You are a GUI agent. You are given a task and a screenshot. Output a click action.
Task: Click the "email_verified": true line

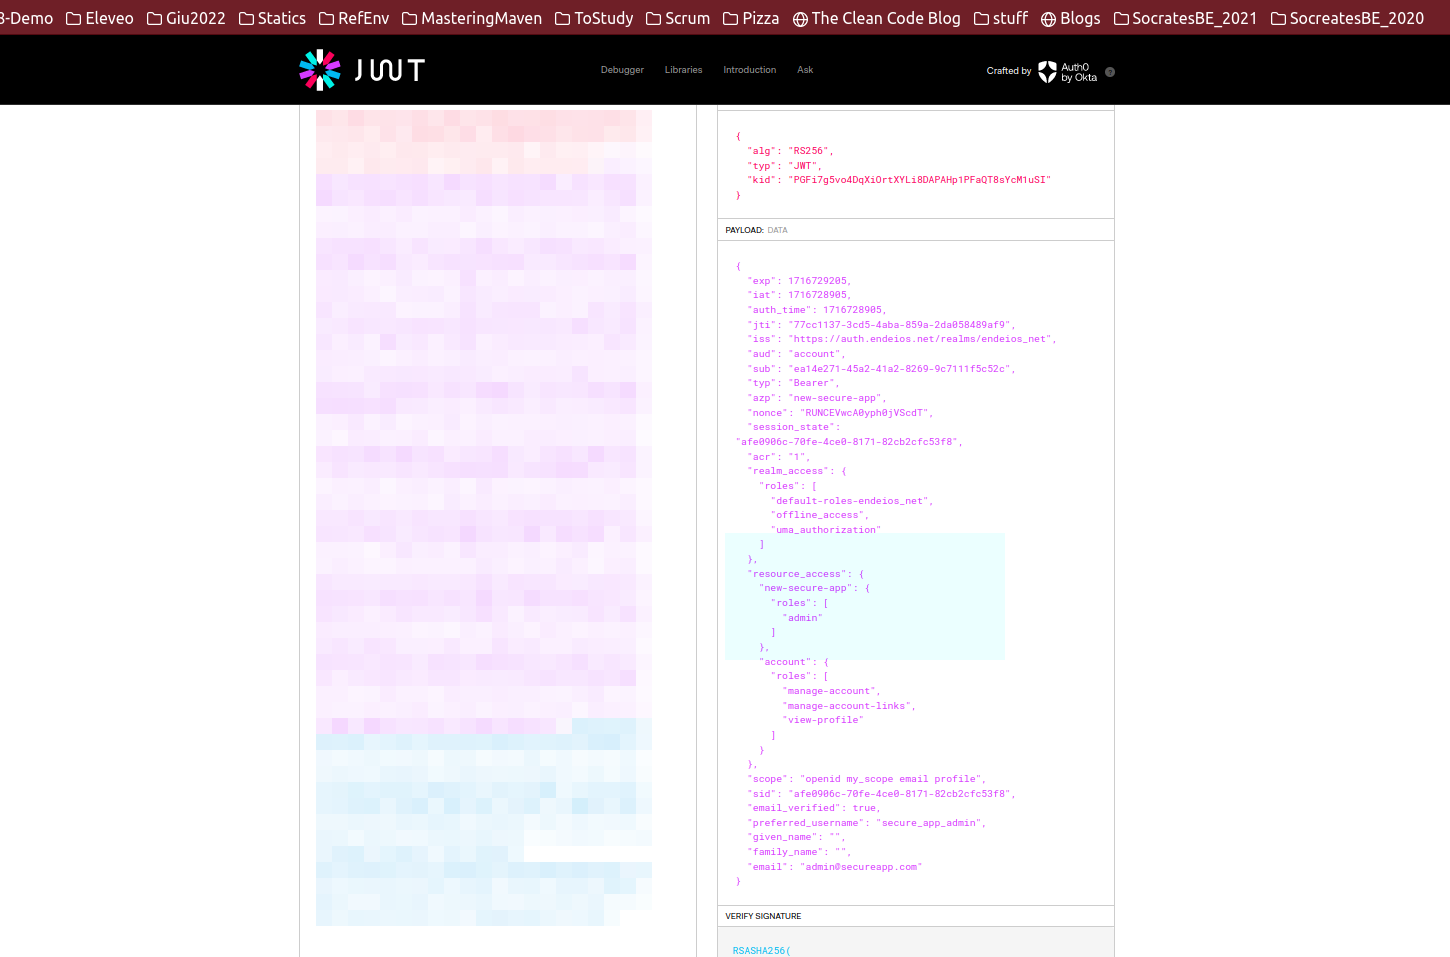pos(814,808)
